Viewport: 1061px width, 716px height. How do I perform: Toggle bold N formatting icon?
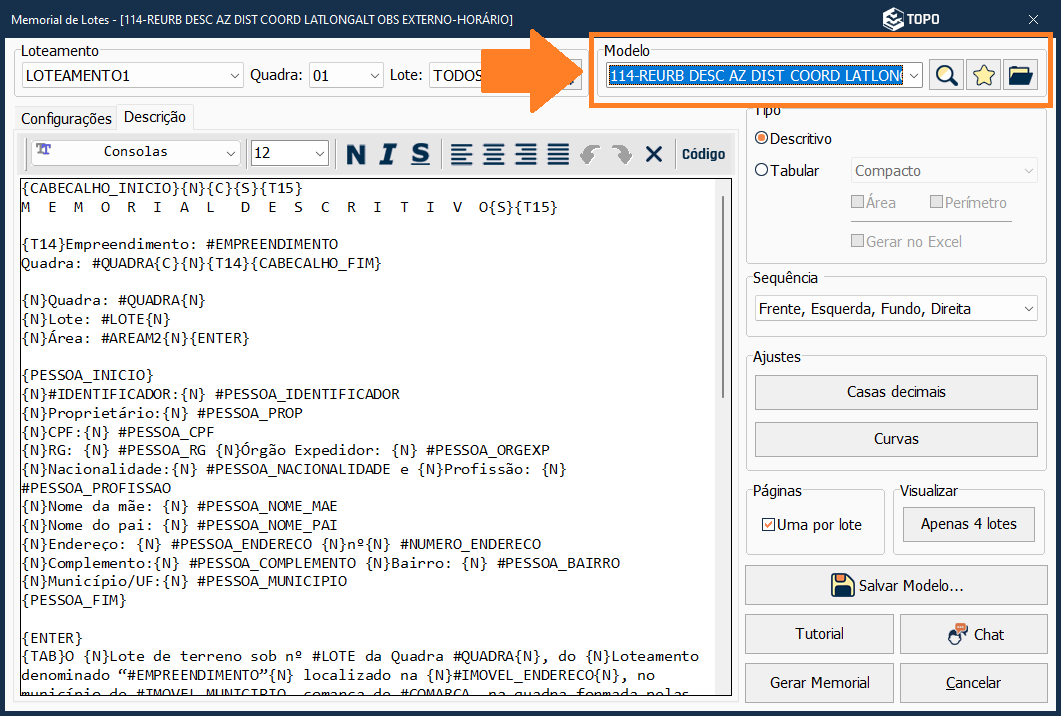click(356, 154)
